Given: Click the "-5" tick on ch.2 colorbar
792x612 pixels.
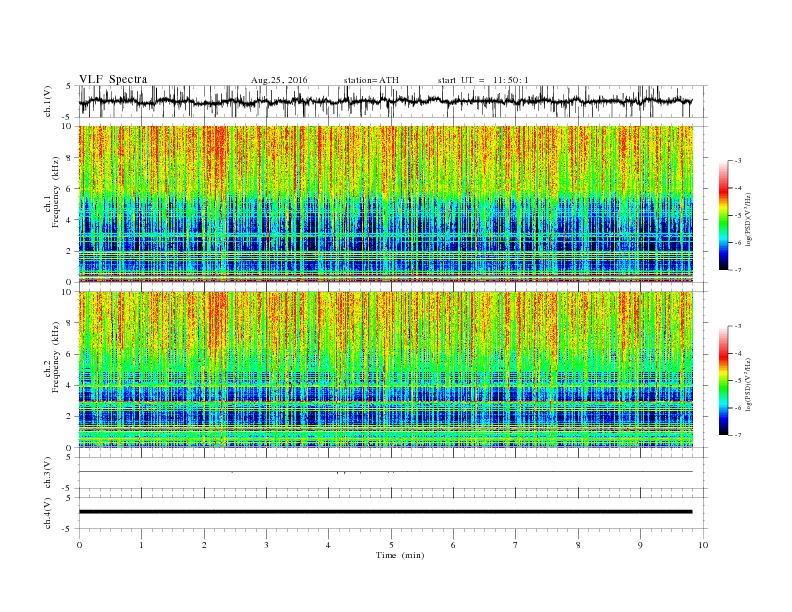Looking at the screenshot, I should pos(738,381).
